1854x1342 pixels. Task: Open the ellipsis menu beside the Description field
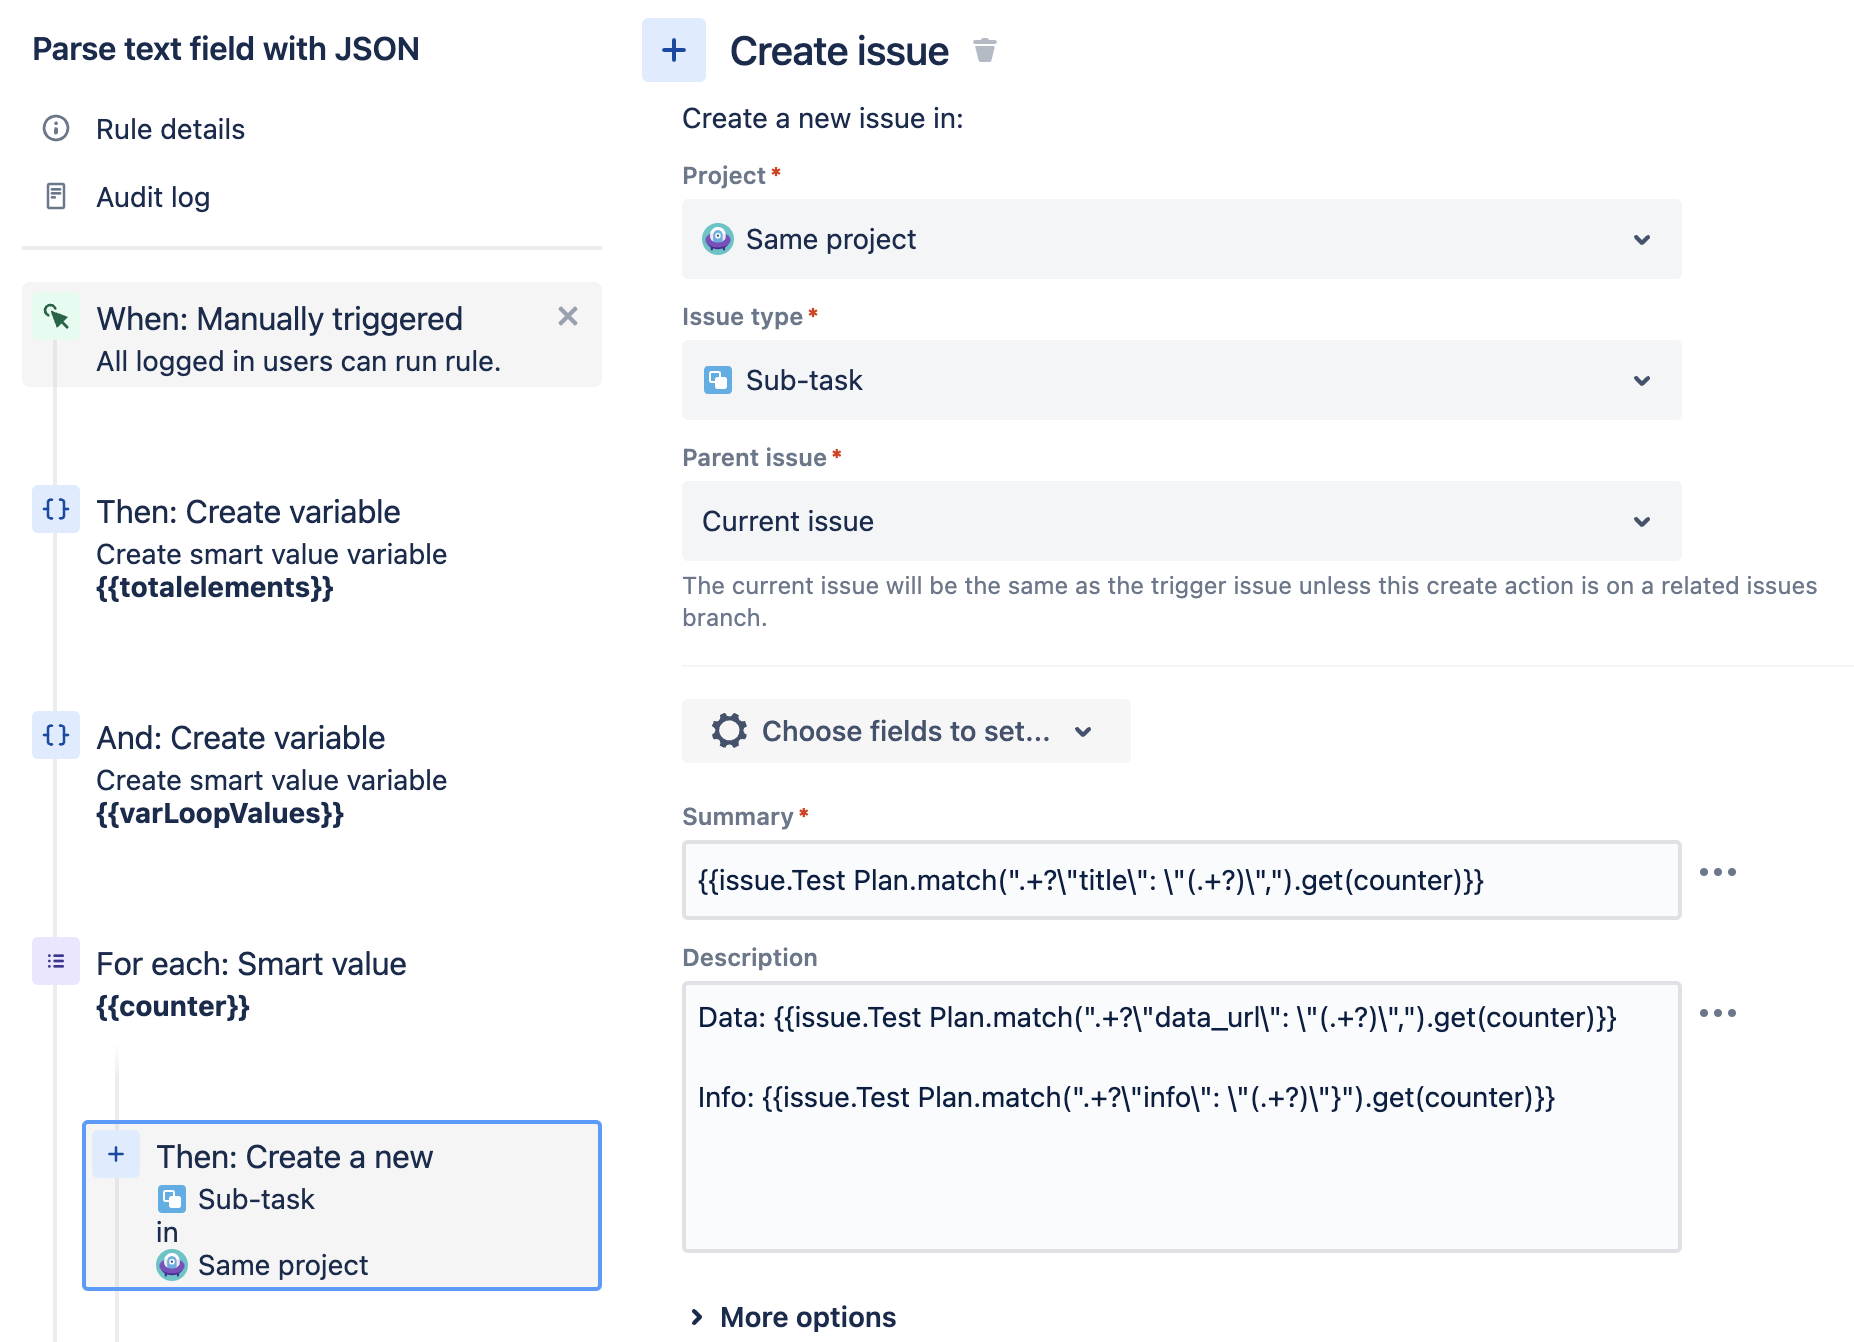pyautogui.click(x=1718, y=1013)
